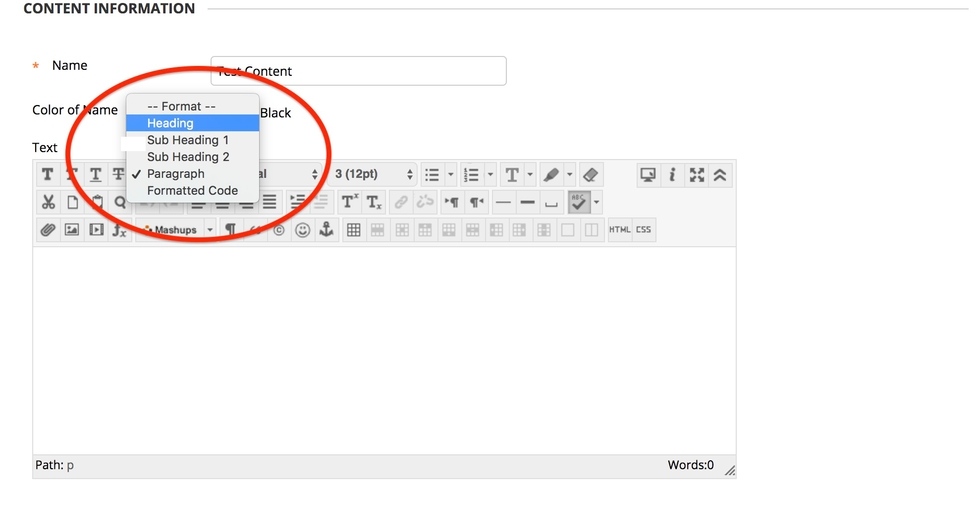The height and width of the screenshot is (508, 979).
Task: Toggle fullscreen editor mode
Action: click(x=697, y=175)
